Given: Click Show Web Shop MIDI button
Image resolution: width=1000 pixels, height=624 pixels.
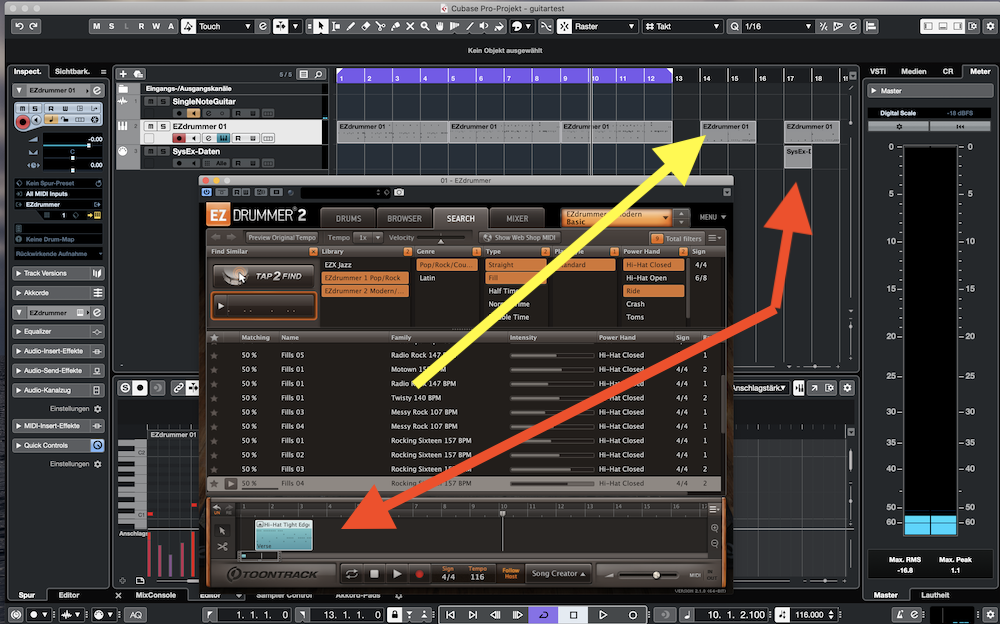Looking at the screenshot, I should click(519, 237).
